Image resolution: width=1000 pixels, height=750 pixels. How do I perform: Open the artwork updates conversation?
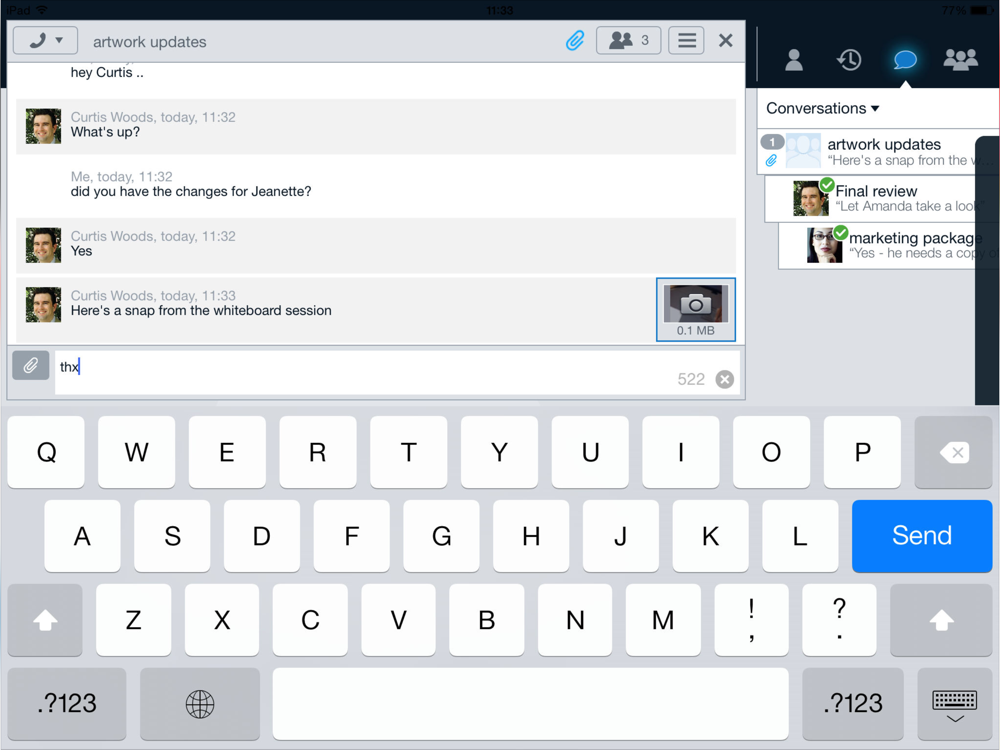(878, 152)
